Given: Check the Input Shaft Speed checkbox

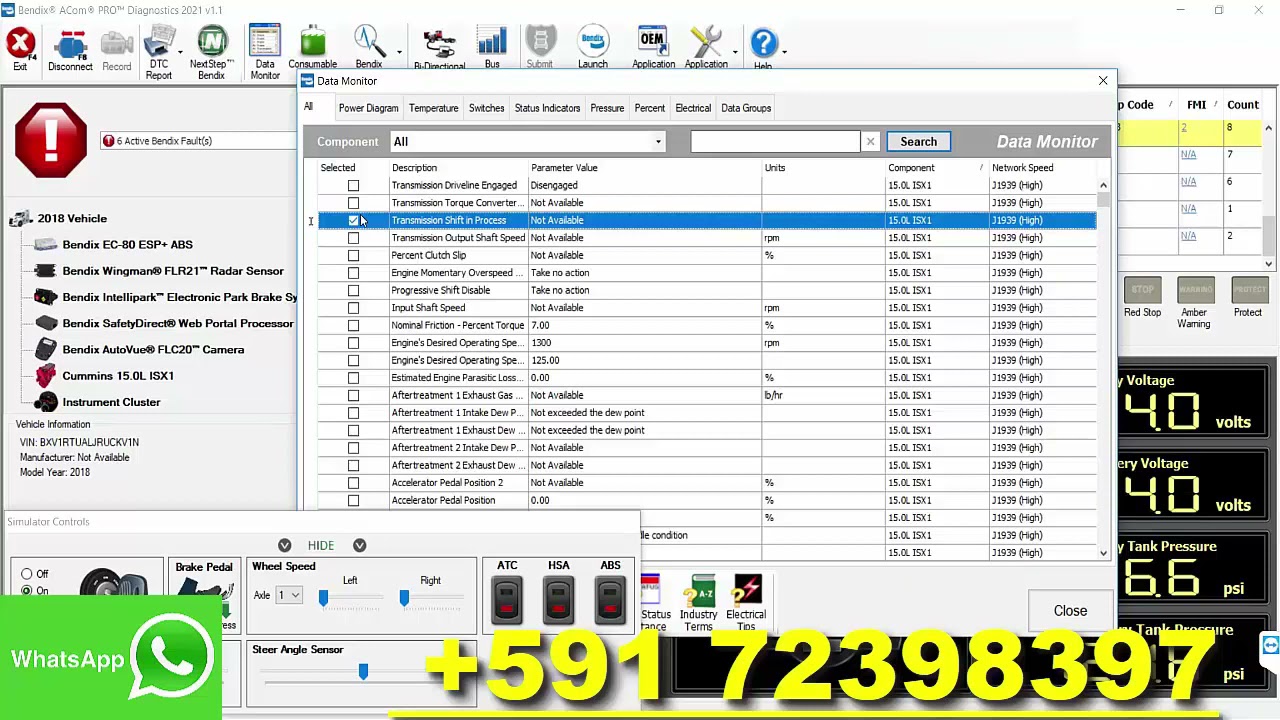Looking at the screenshot, I should [353, 308].
